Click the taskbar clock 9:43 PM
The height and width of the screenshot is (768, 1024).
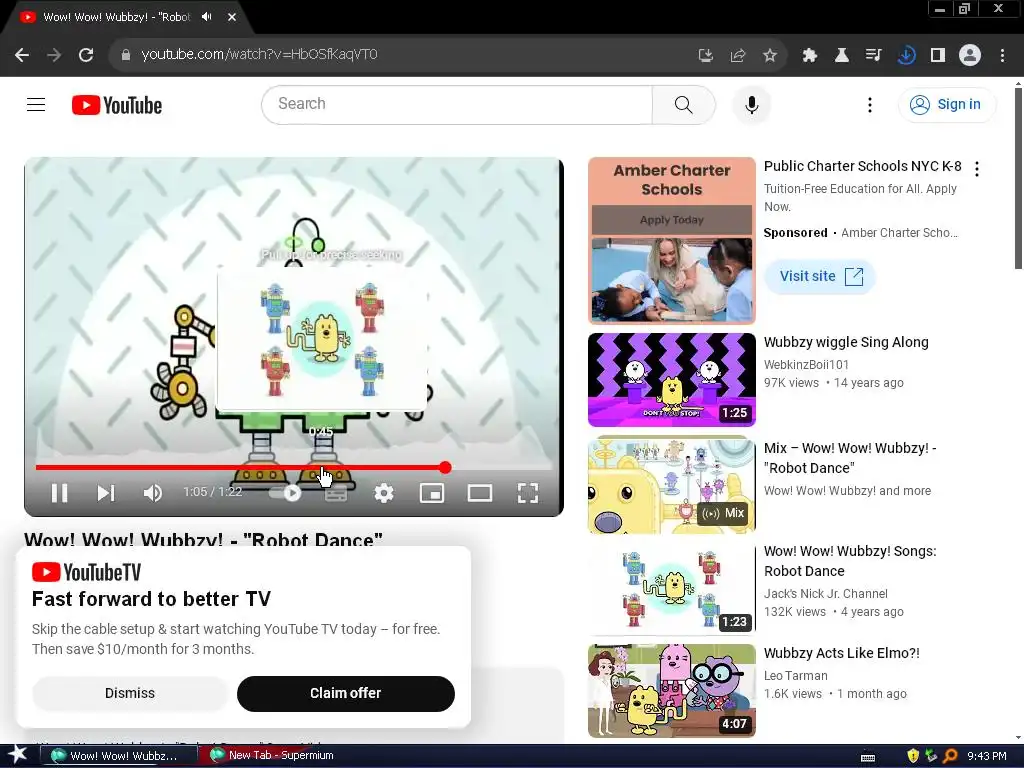tap(986, 756)
